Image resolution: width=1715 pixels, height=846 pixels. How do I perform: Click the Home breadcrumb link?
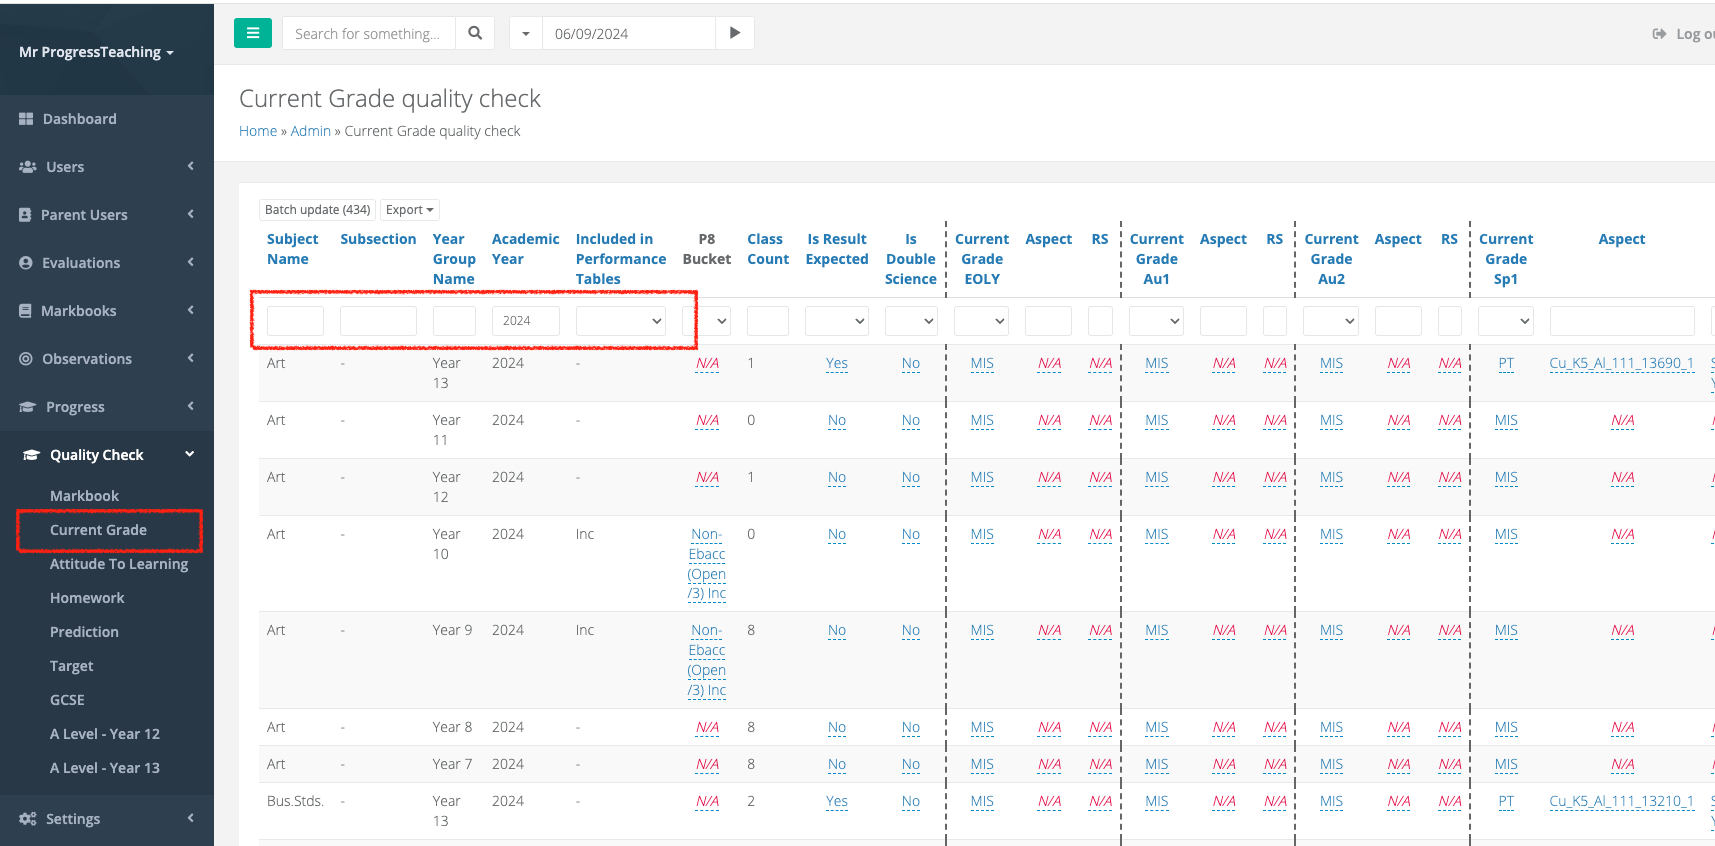[x=258, y=131]
